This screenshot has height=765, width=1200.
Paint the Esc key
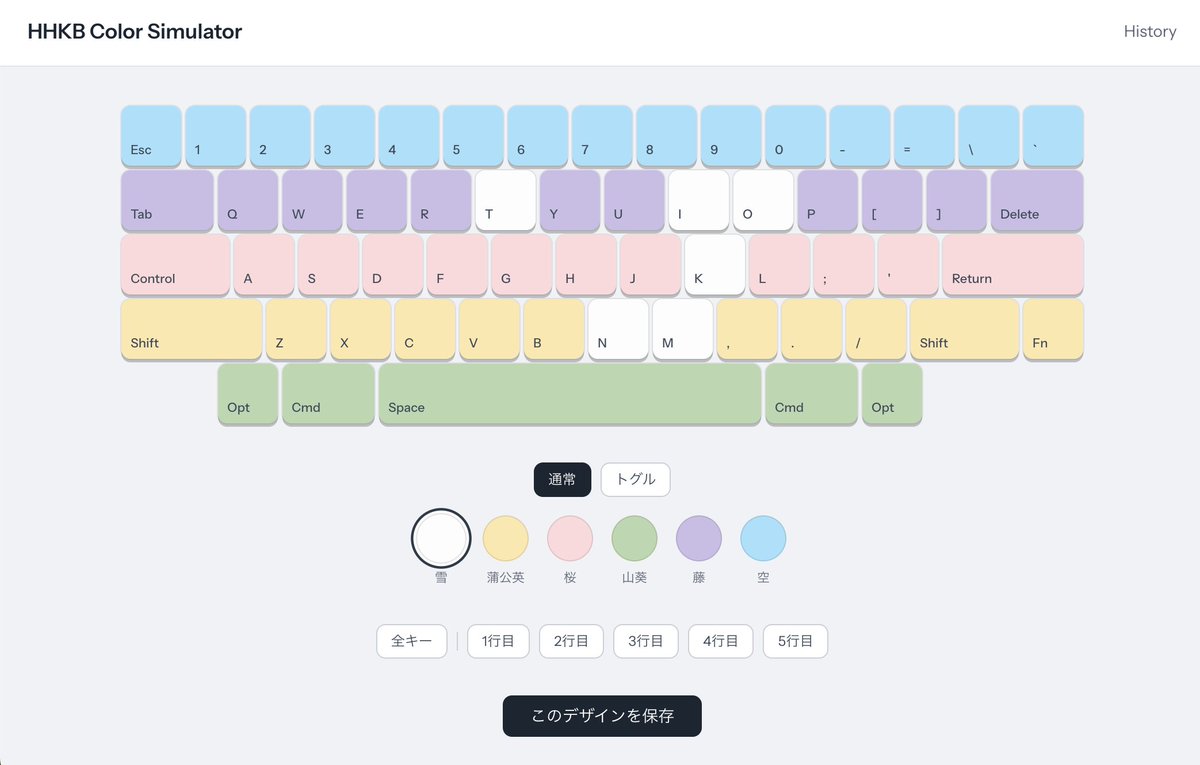tap(151, 136)
